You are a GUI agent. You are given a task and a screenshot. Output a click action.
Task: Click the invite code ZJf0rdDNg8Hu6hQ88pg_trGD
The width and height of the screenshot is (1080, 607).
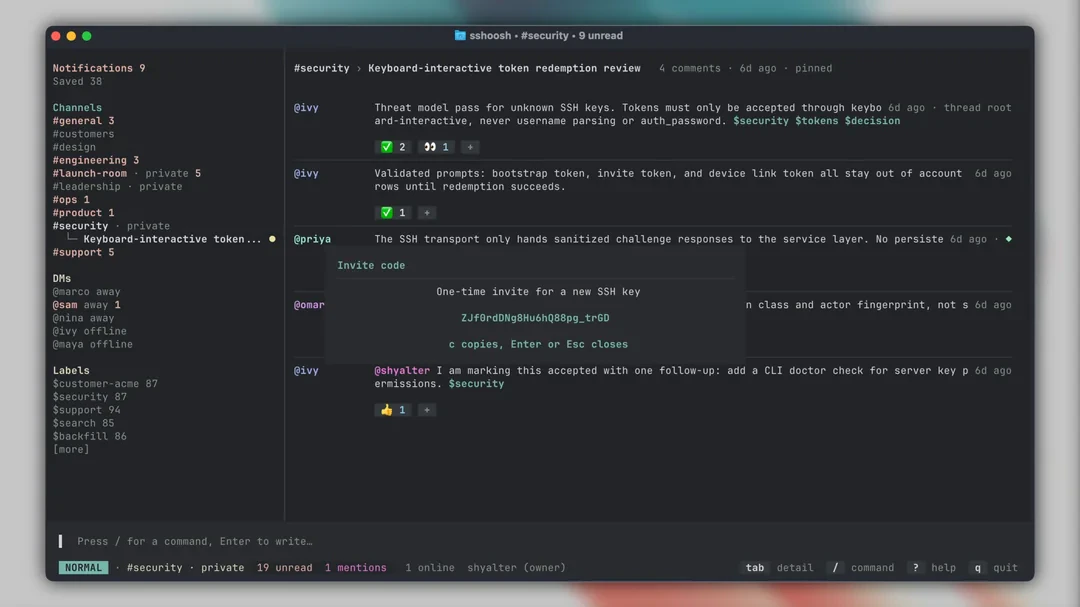535,318
